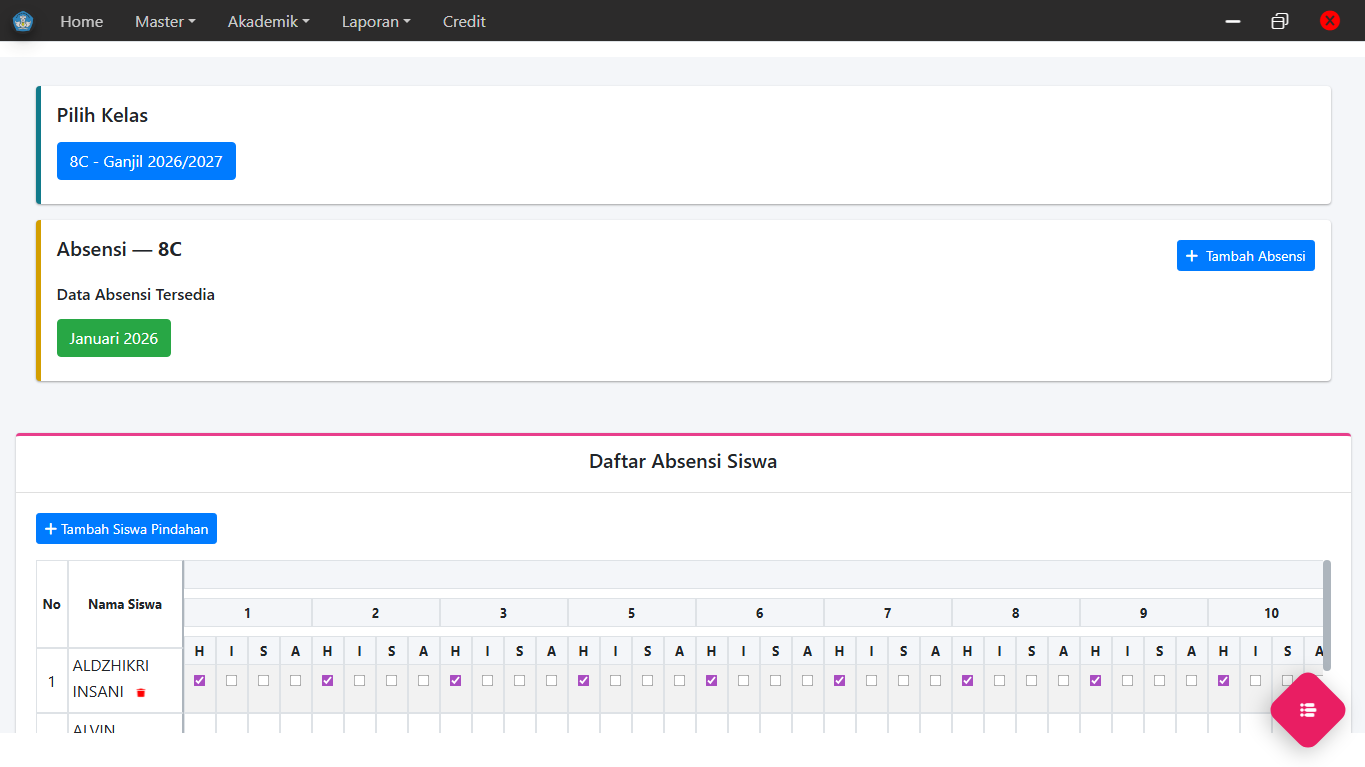Click the red close window icon

click(x=1329, y=21)
